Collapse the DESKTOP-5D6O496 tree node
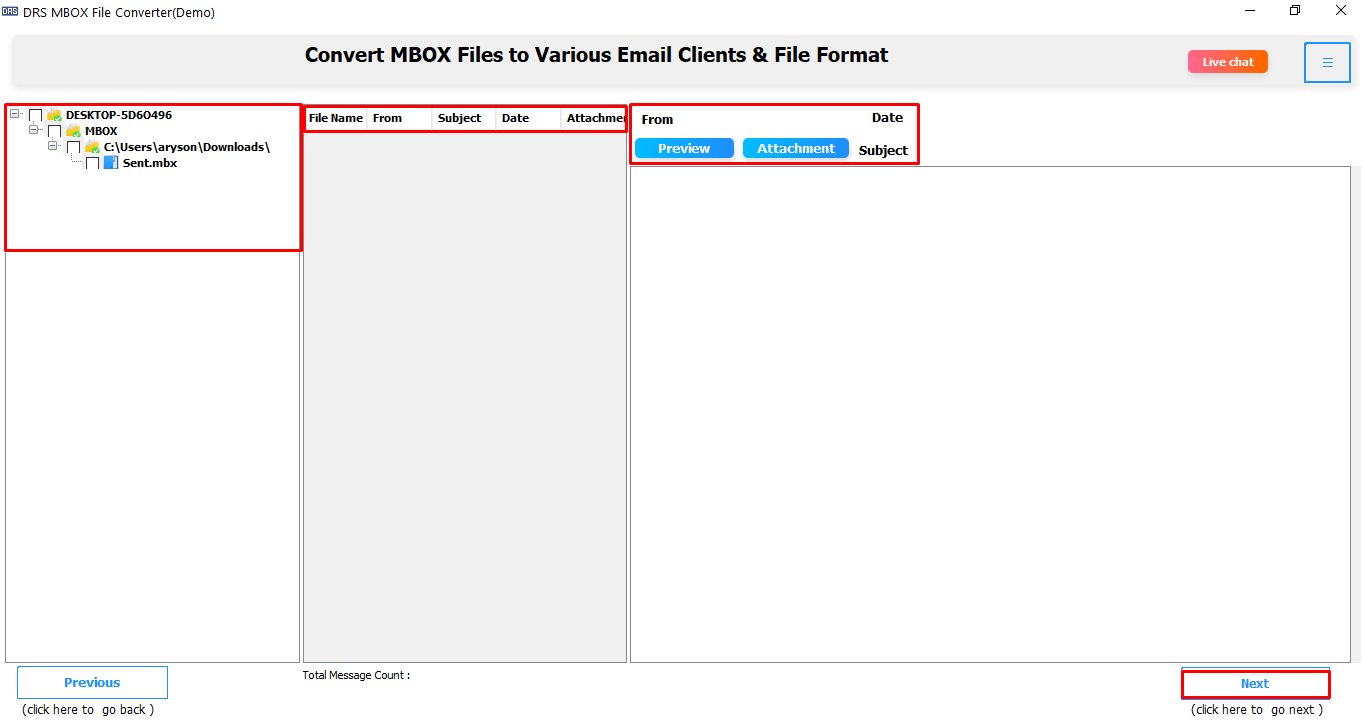 pos(15,114)
